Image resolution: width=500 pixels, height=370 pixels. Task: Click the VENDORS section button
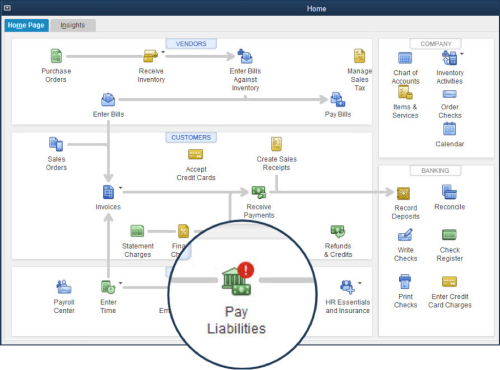tap(191, 44)
